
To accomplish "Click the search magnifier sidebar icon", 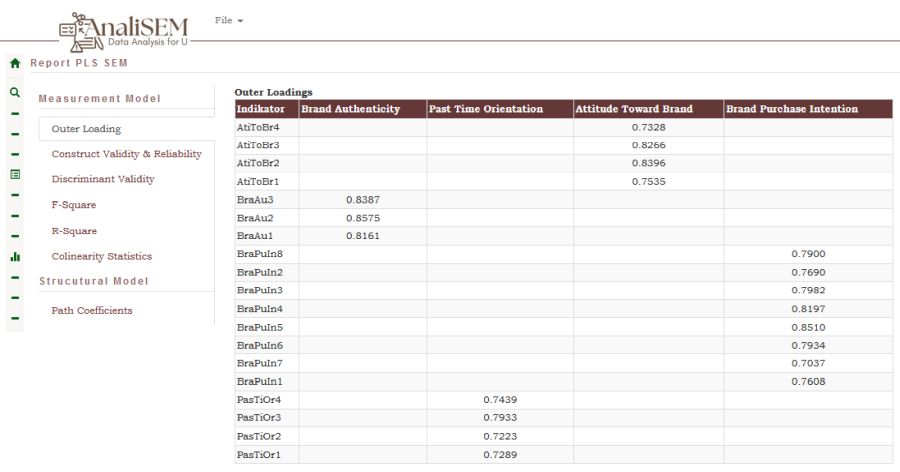I will 15,92.
